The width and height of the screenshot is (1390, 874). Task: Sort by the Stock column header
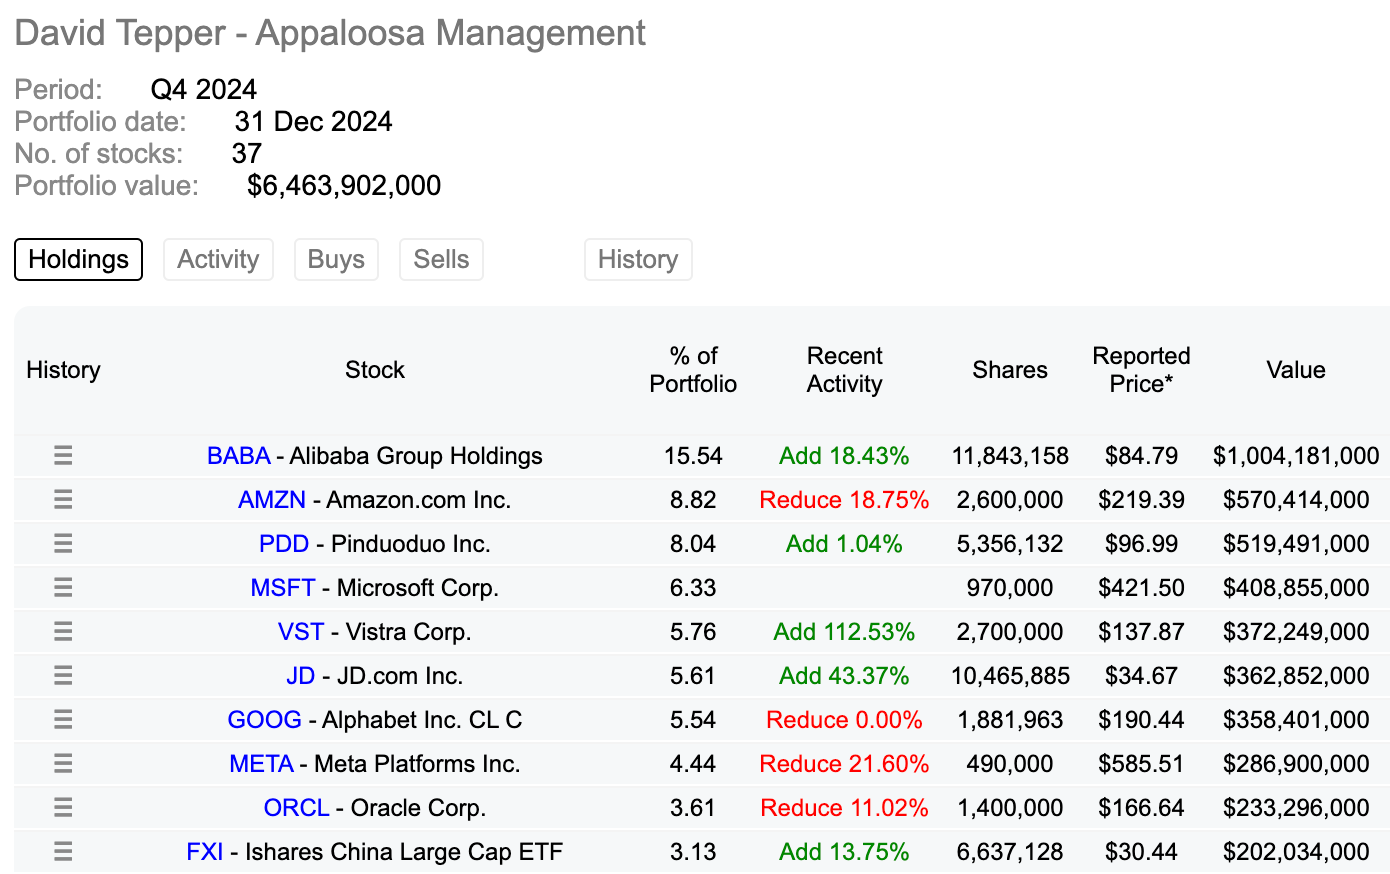coord(375,370)
